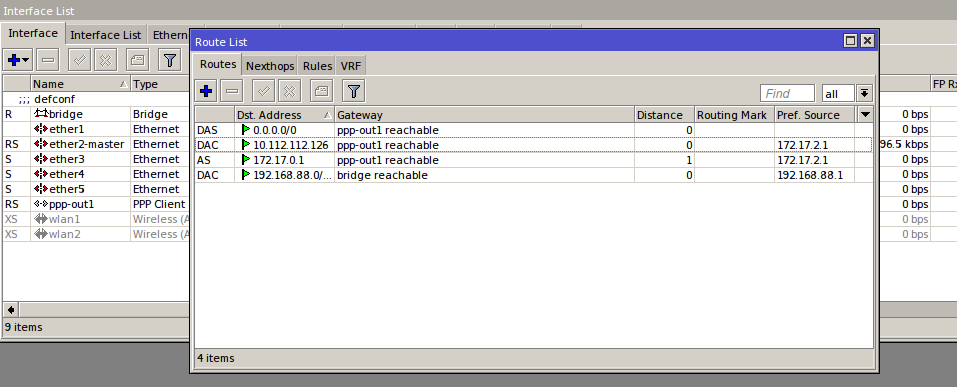Select ether4 interface row
Screen dimensions: 957x387
tap(96, 174)
